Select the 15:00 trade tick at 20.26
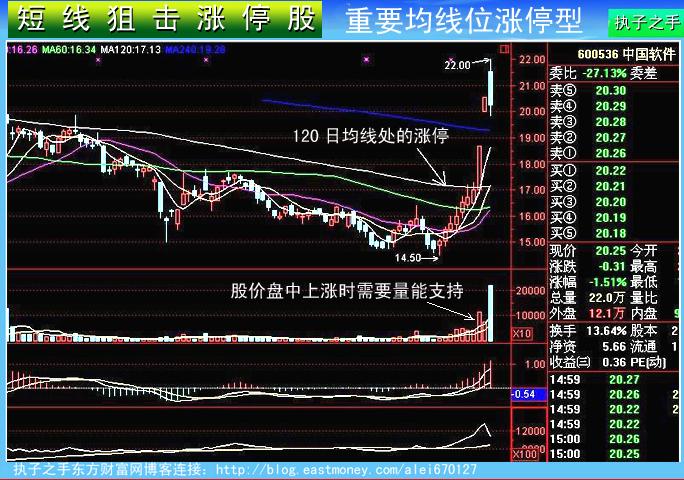This screenshot has height=480, width=684. 594,439
